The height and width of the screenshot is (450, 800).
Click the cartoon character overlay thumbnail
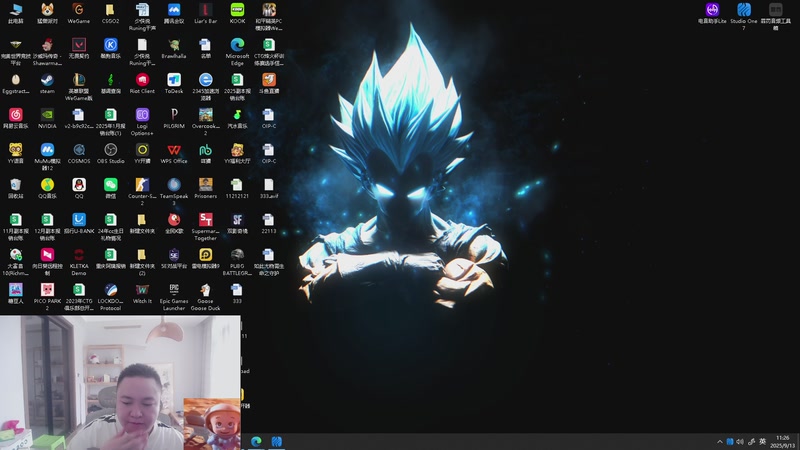click(x=212, y=424)
